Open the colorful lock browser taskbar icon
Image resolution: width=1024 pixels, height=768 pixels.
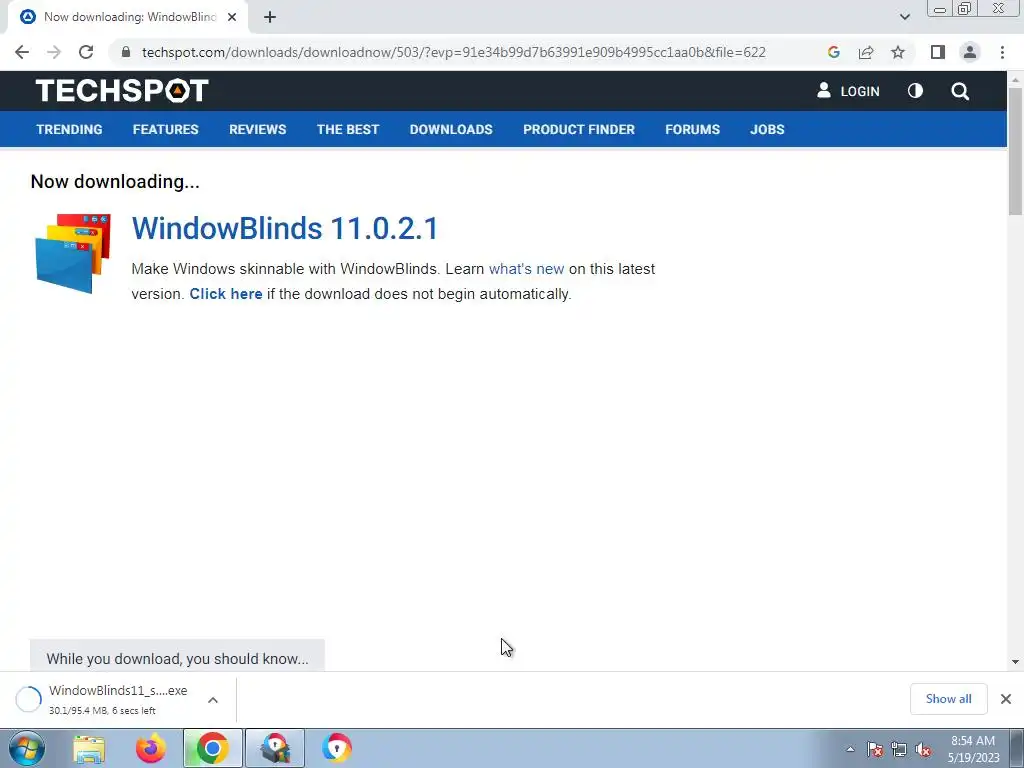pyautogui.click(x=336, y=748)
